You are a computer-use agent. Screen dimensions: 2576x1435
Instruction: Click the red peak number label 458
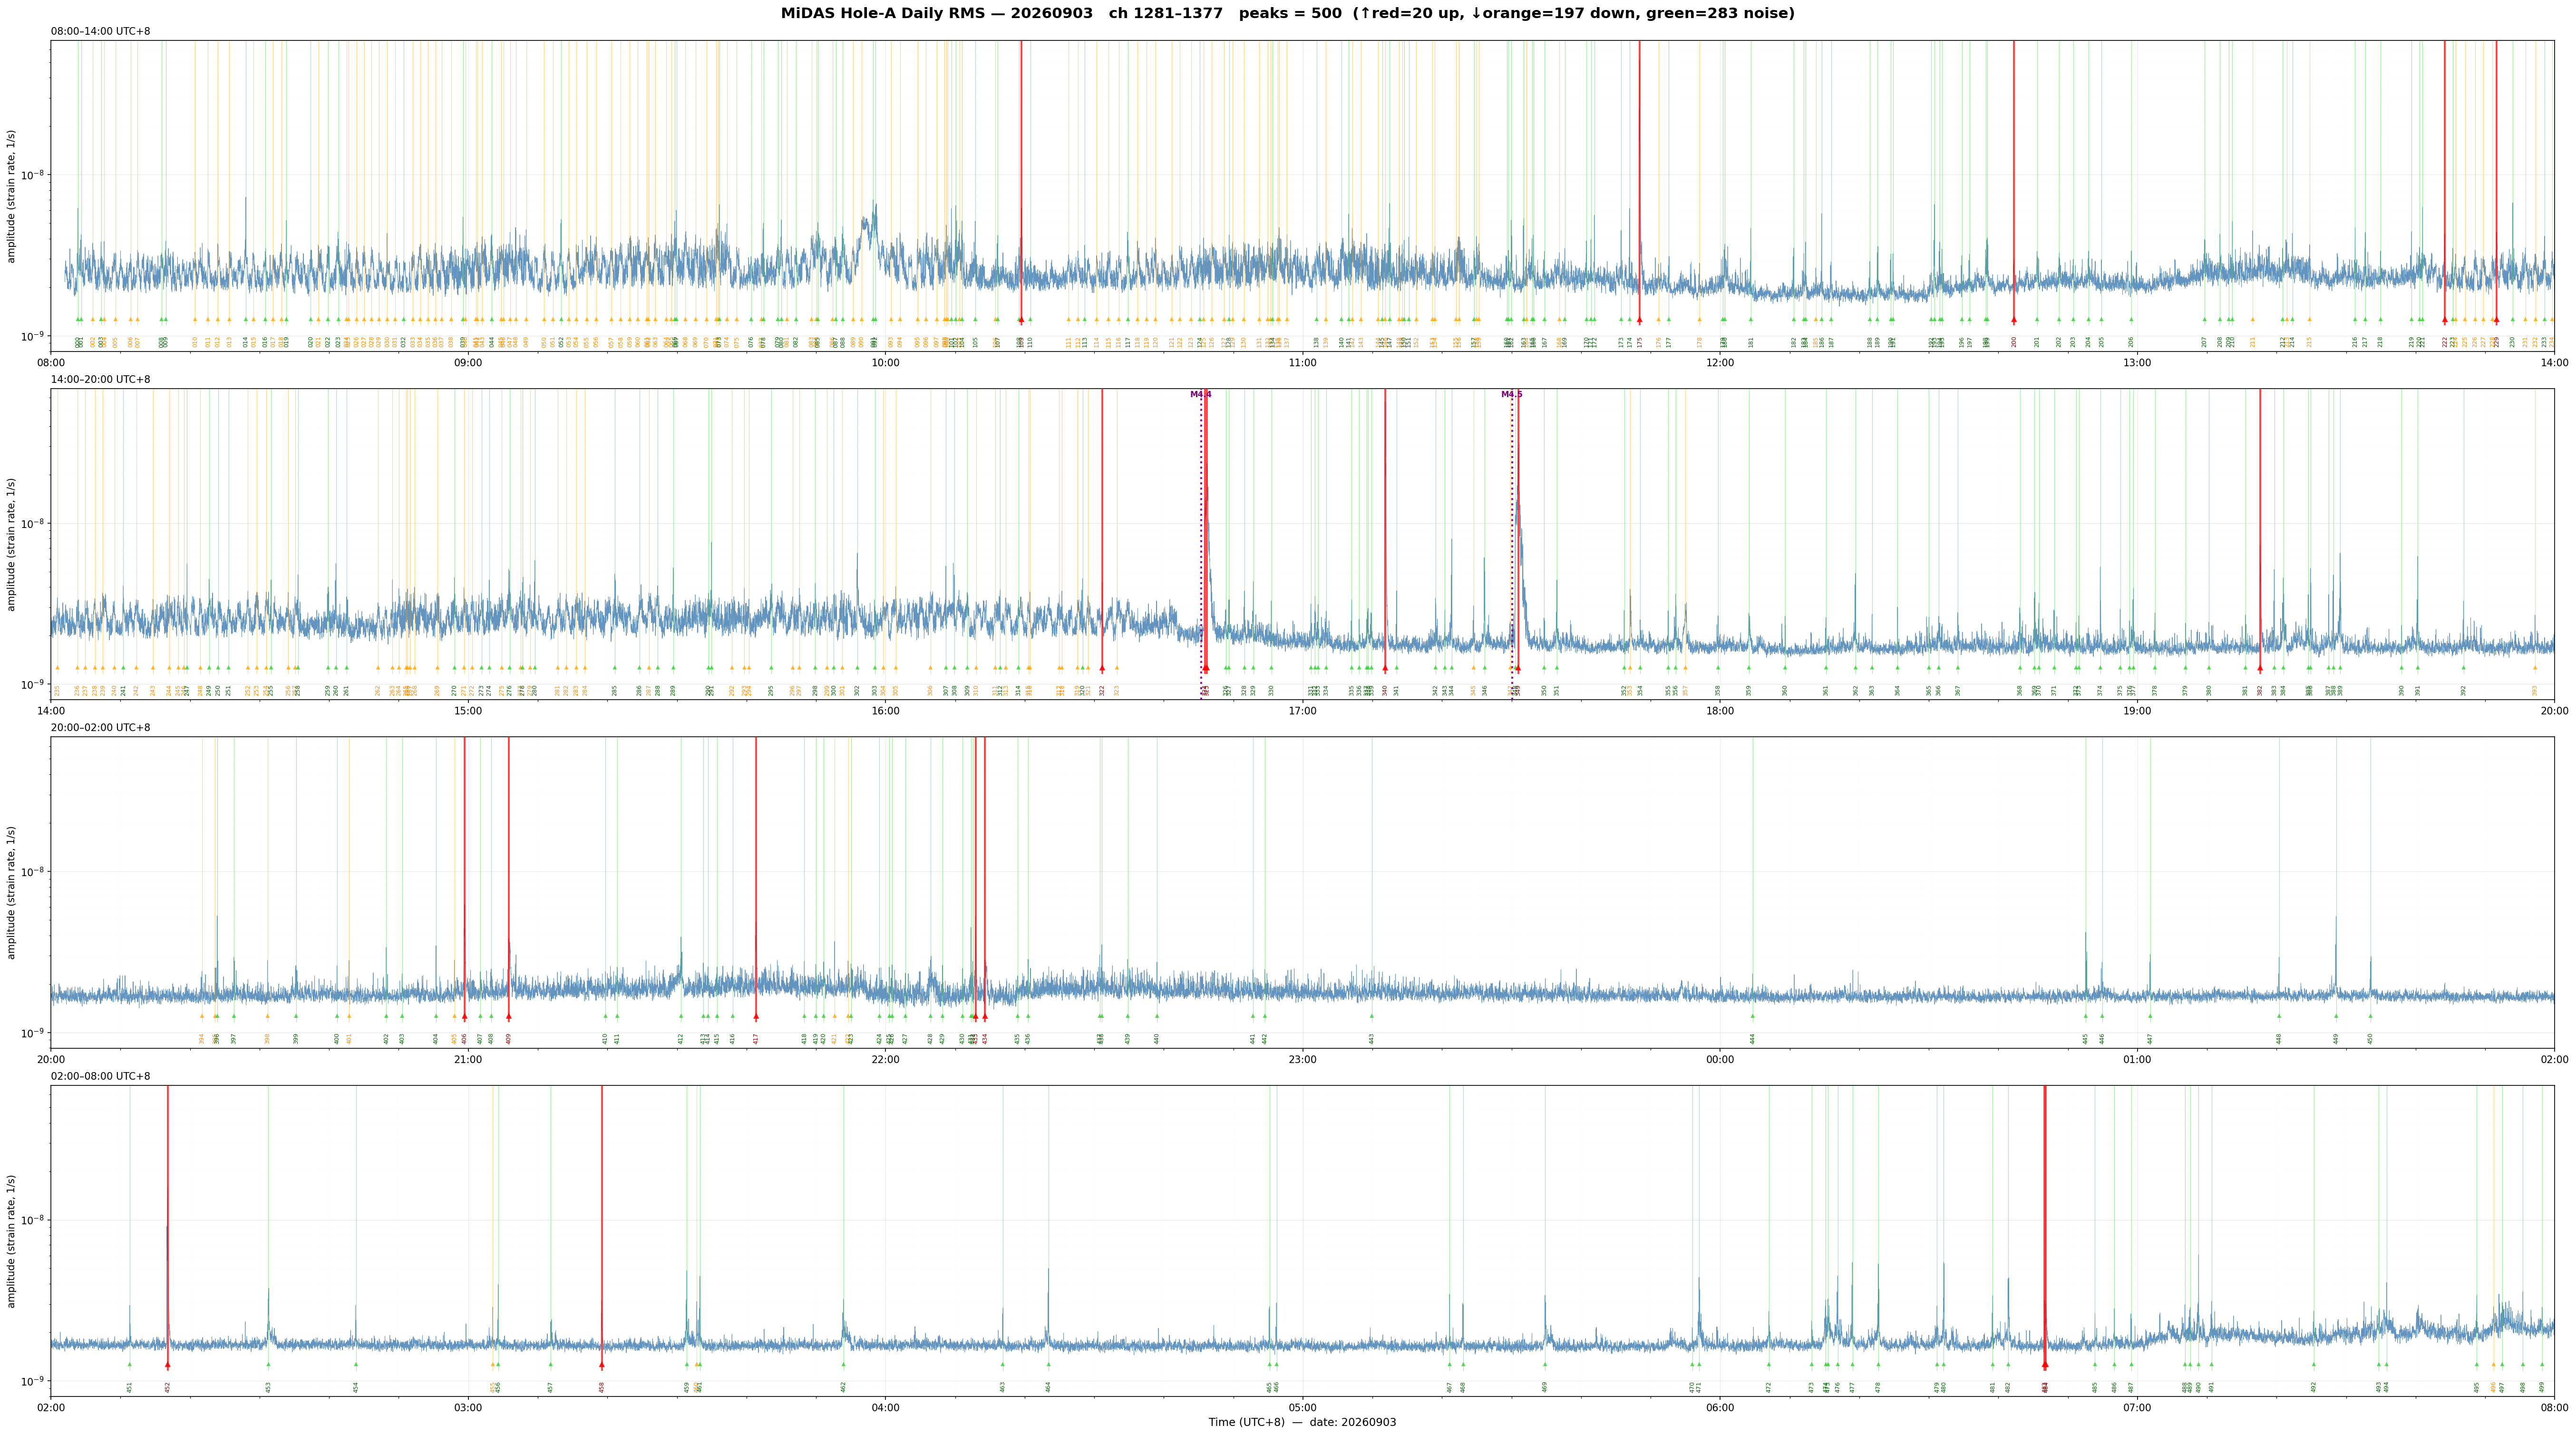pos(602,1387)
